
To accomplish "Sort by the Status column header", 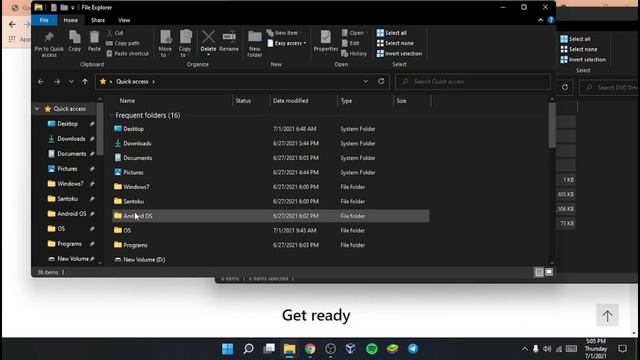I will coord(243,101).
